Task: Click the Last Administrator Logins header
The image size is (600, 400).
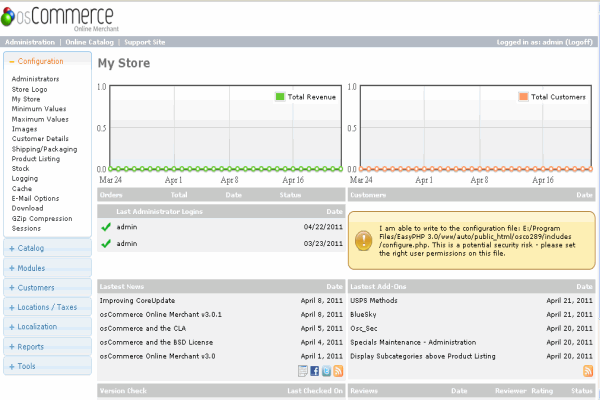Action: (221, 211)
